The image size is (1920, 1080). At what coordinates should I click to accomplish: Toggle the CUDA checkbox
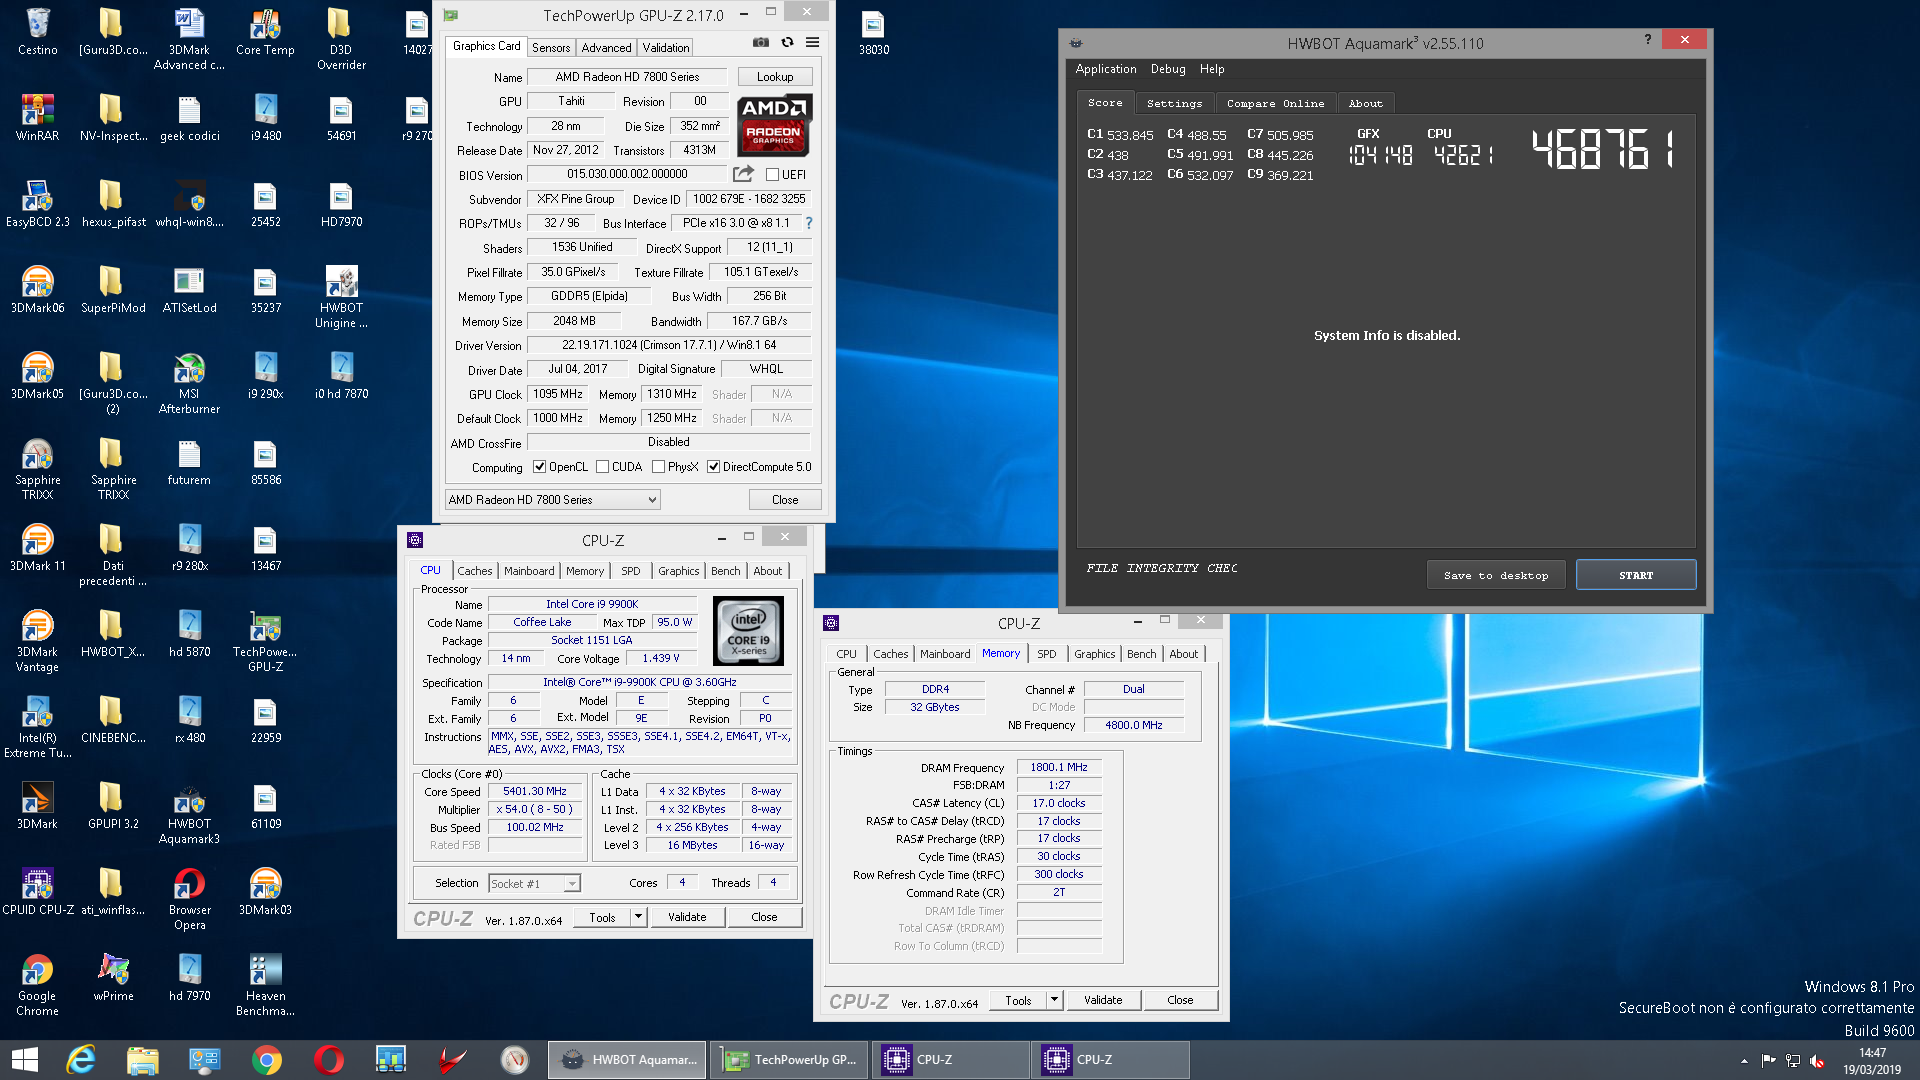(x=603, y=467)
